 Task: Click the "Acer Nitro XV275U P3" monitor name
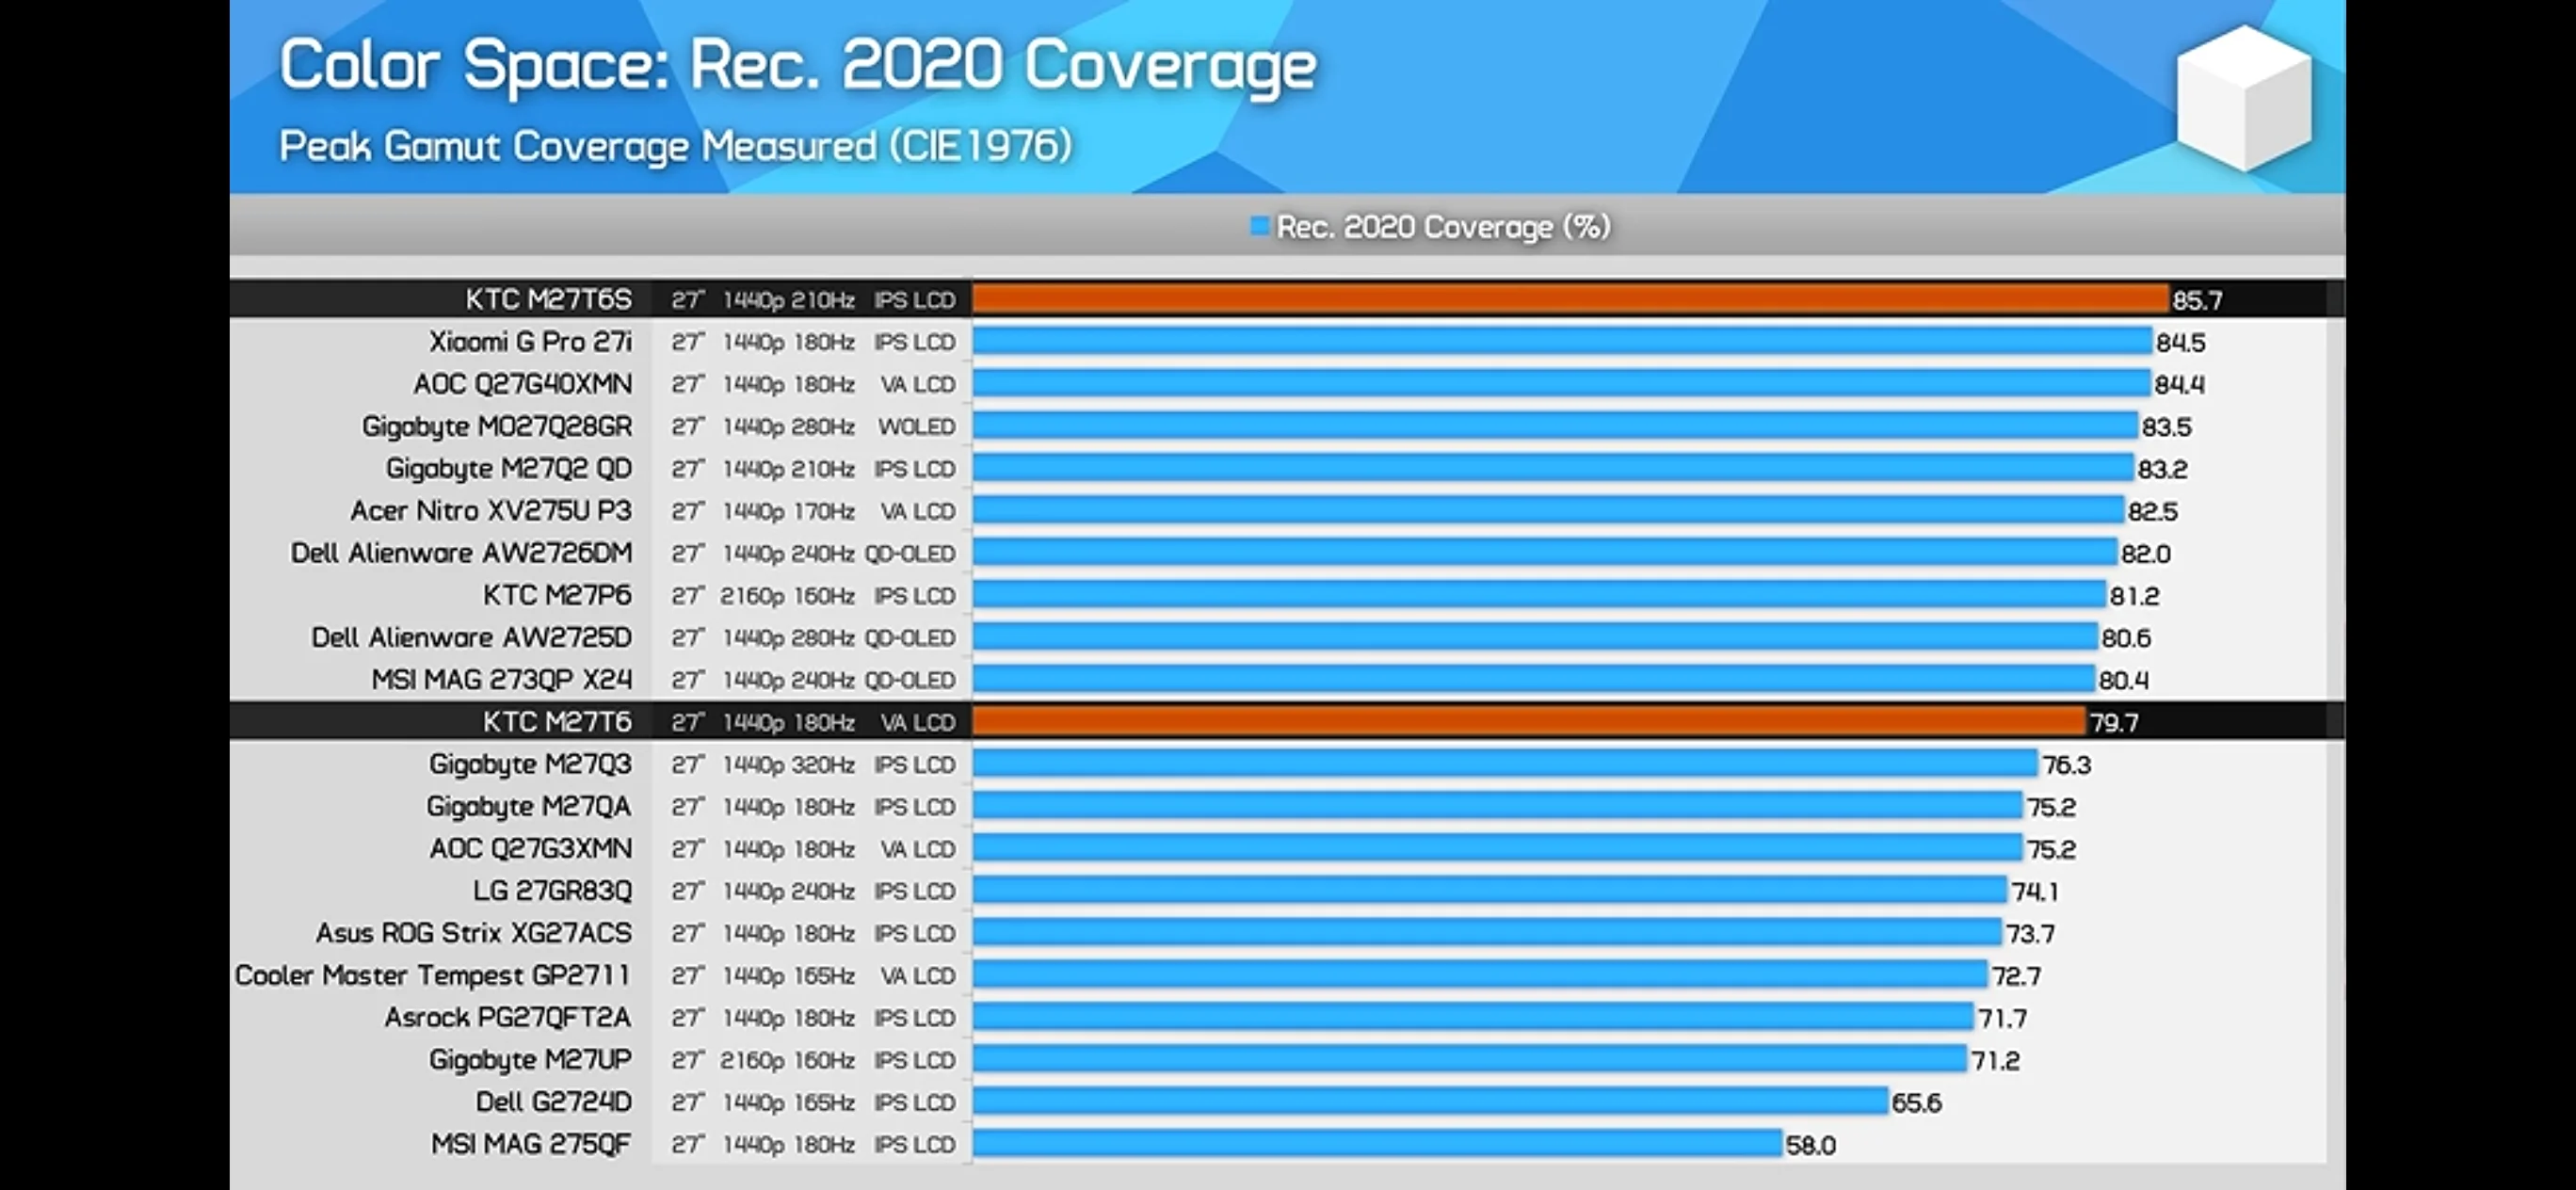pyautogui.click(x=491, y=511)
